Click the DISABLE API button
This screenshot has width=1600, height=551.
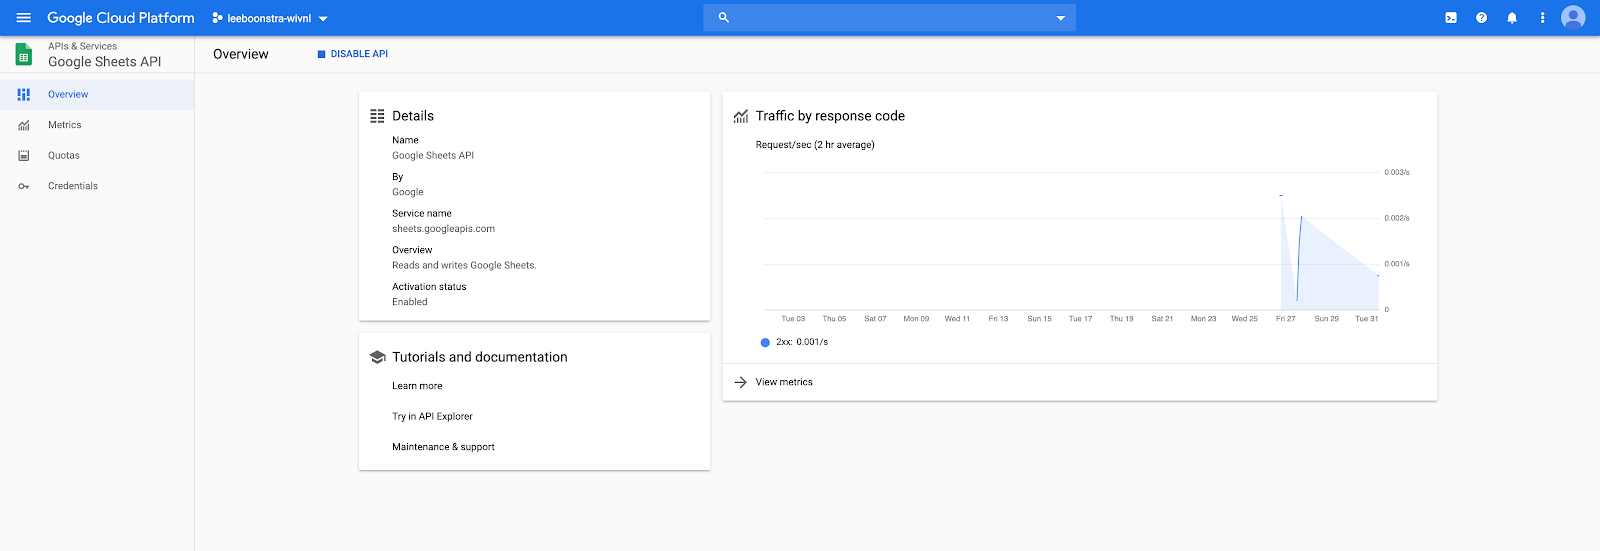pos(353,54)
